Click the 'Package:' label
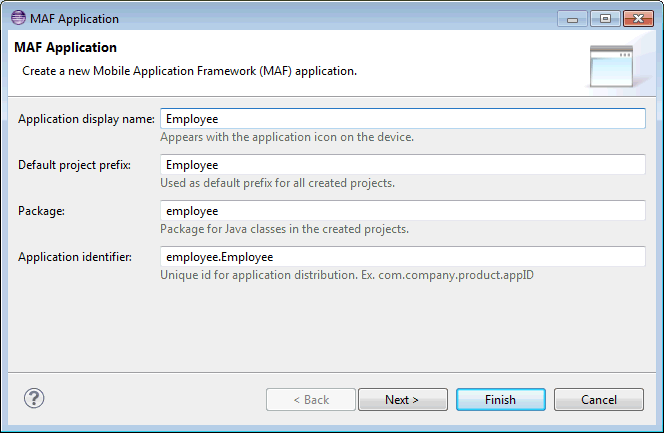 42,211
